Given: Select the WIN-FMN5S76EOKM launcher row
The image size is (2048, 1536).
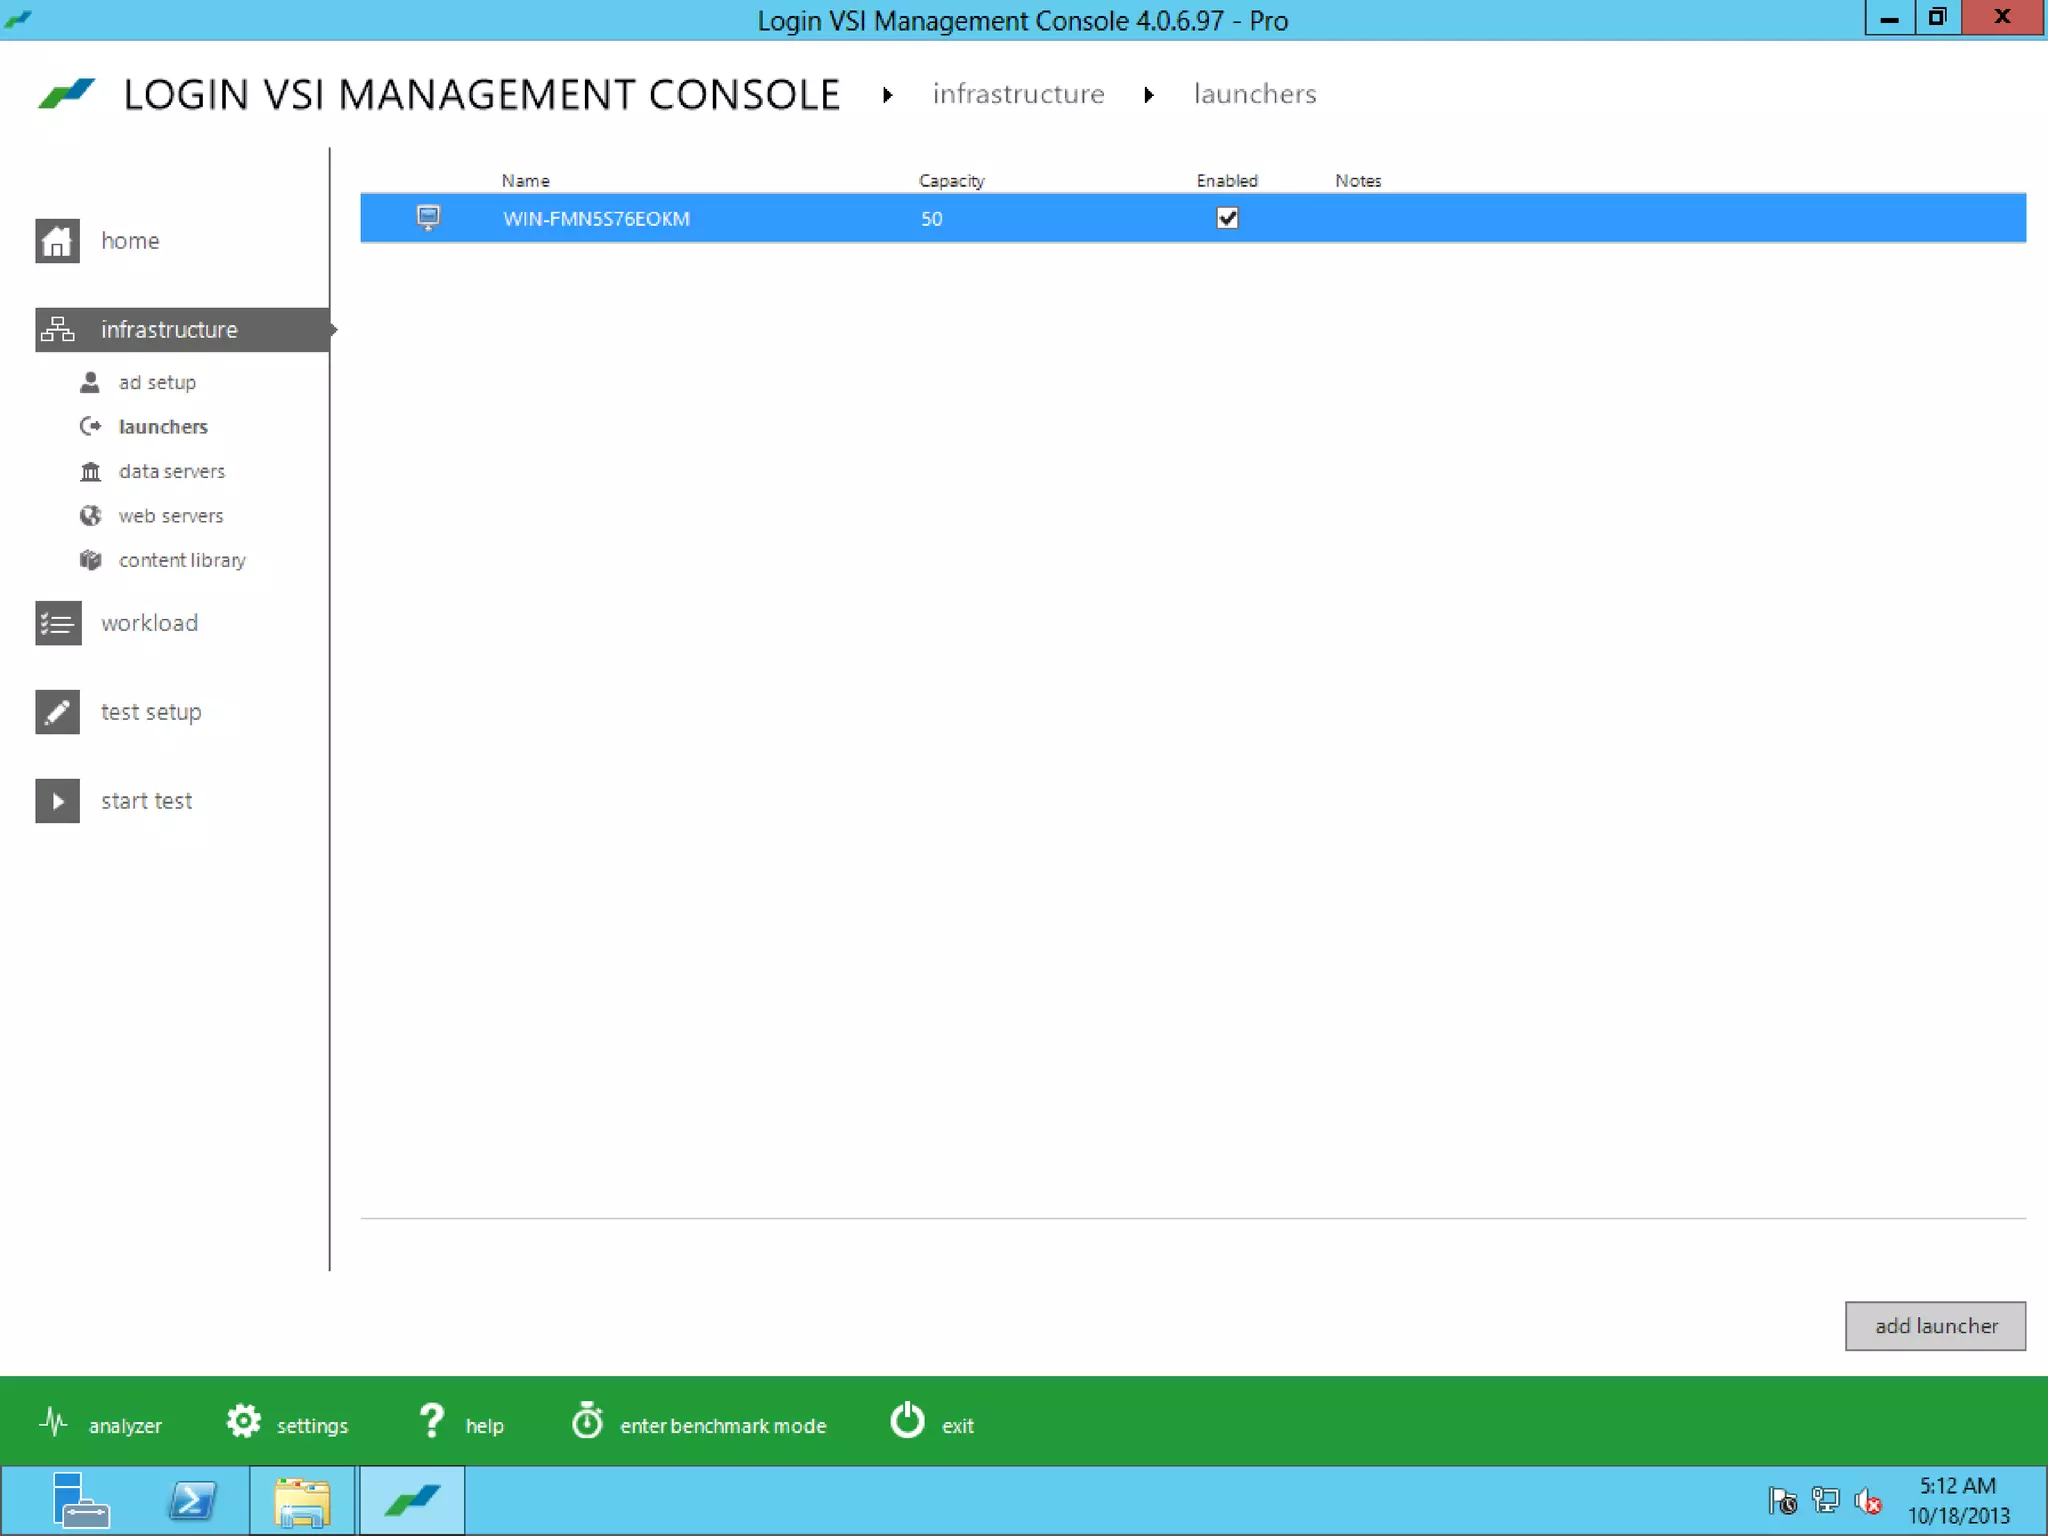Looking at the screenshot, I should tap(596, 219).
